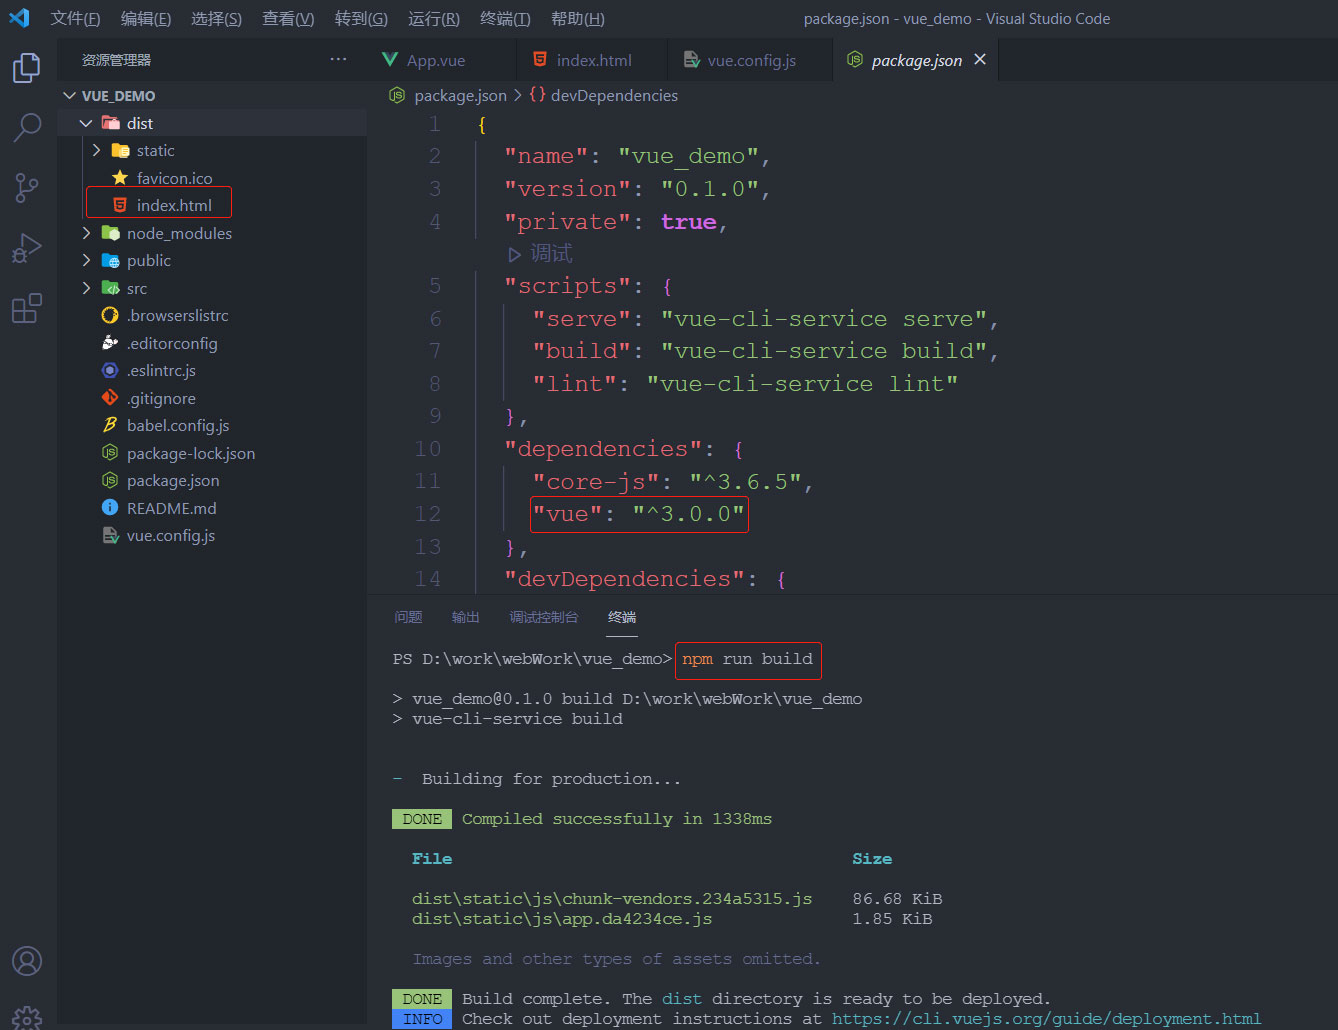The width and height of the screenshot is (1338, 1030).
Task: Open the 查看(V) menu
Action: point(288,19)
